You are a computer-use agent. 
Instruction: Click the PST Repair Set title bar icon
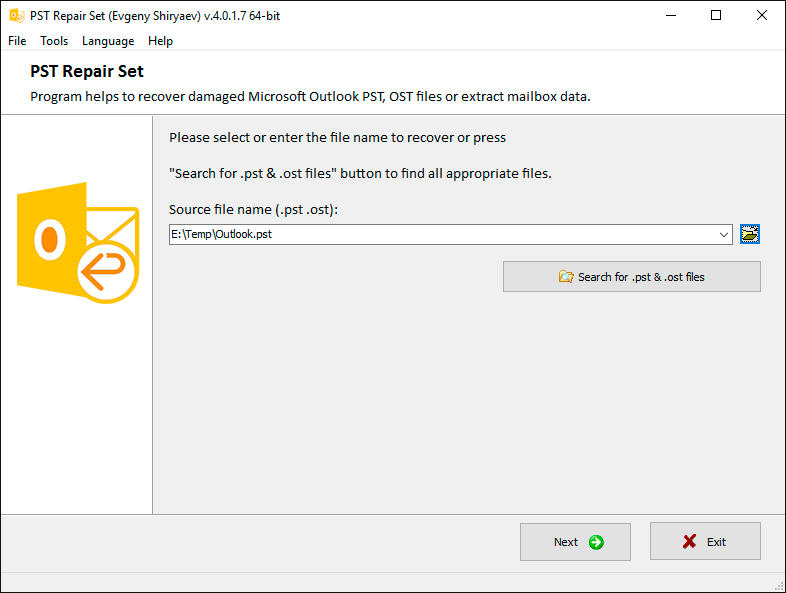pyautogui.click(x=17, y=16)
